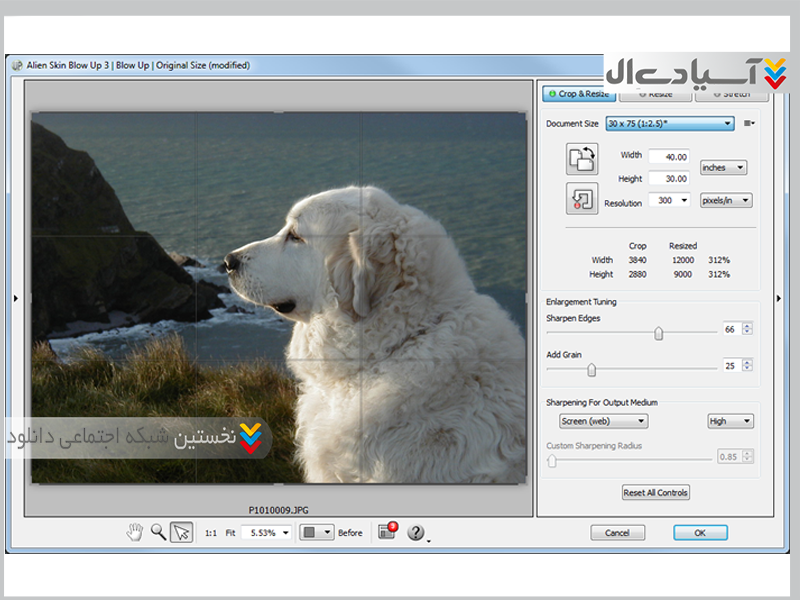Click the swap width and height icon

(x=581, y=158)
